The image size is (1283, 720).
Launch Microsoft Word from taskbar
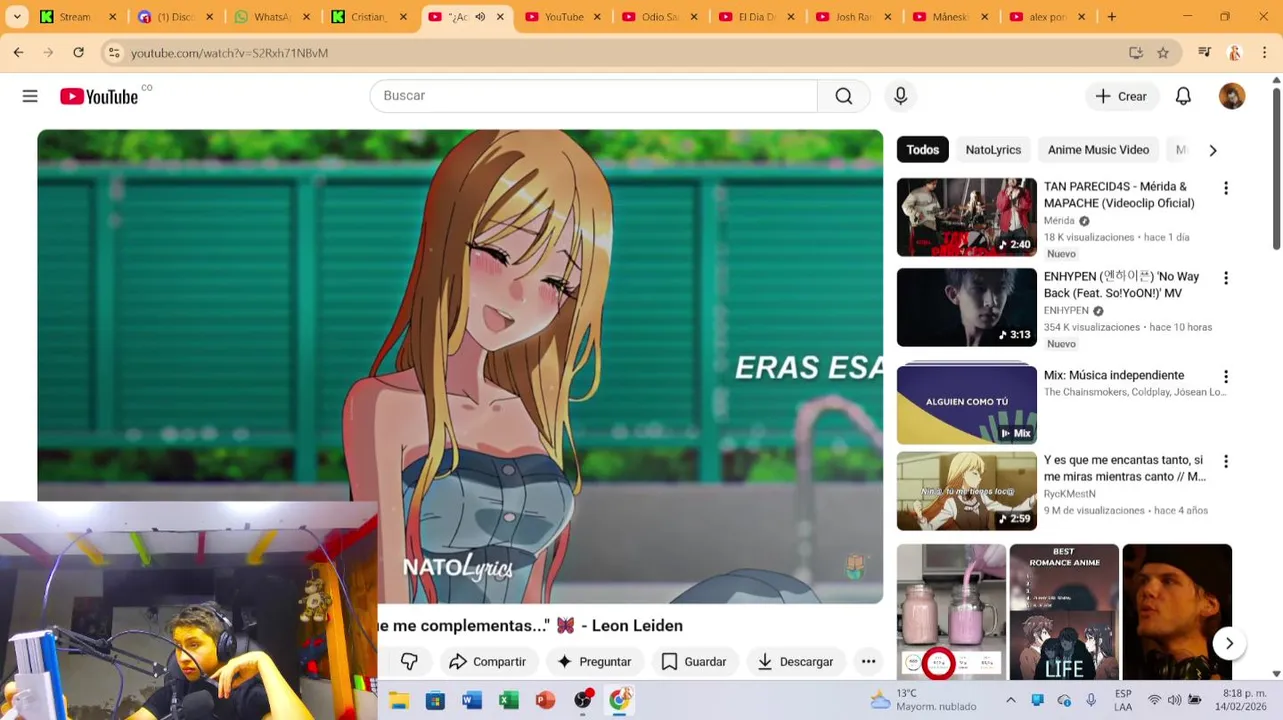(x=472, y=700)
